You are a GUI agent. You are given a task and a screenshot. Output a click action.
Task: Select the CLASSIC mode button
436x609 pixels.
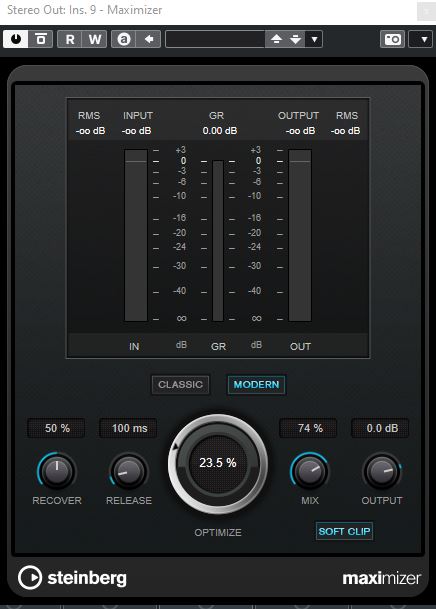(181, 385)
